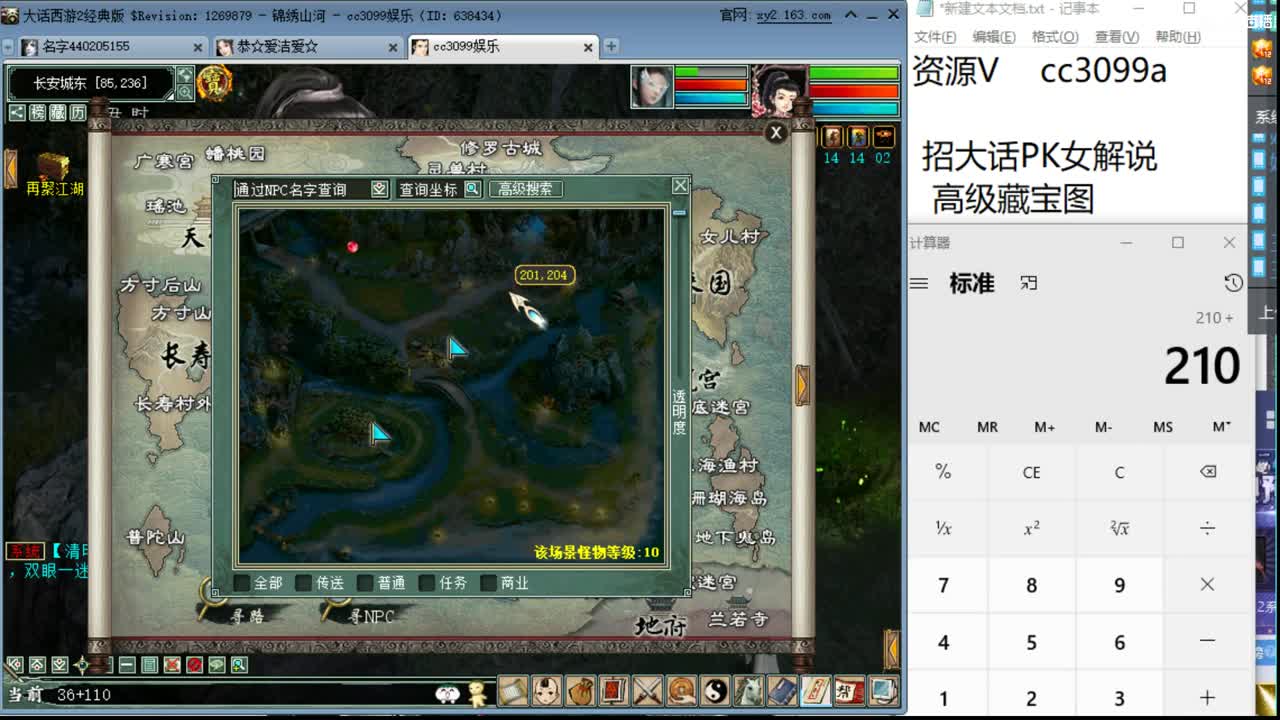Open the calculator hamburger menu
1280x720 pixels.
coord(919,283)
